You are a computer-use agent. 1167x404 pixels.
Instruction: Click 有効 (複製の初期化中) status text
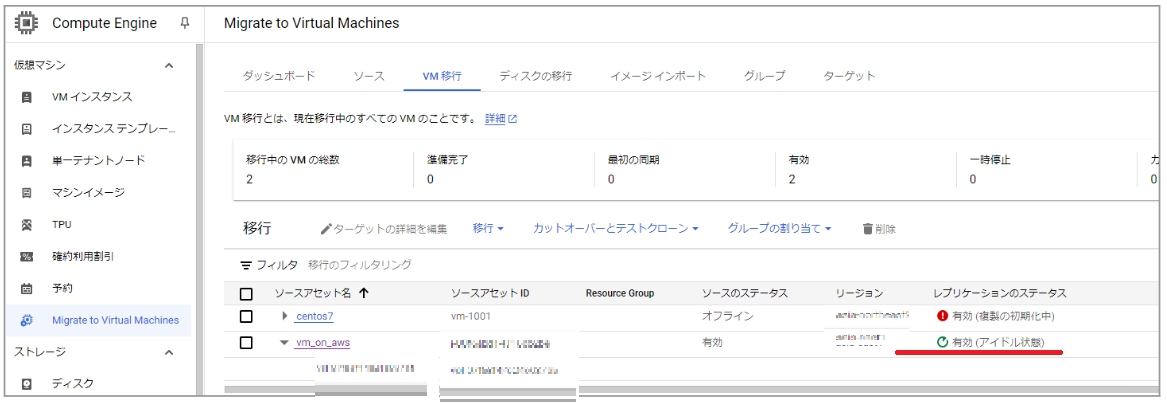coord(1003,316)
